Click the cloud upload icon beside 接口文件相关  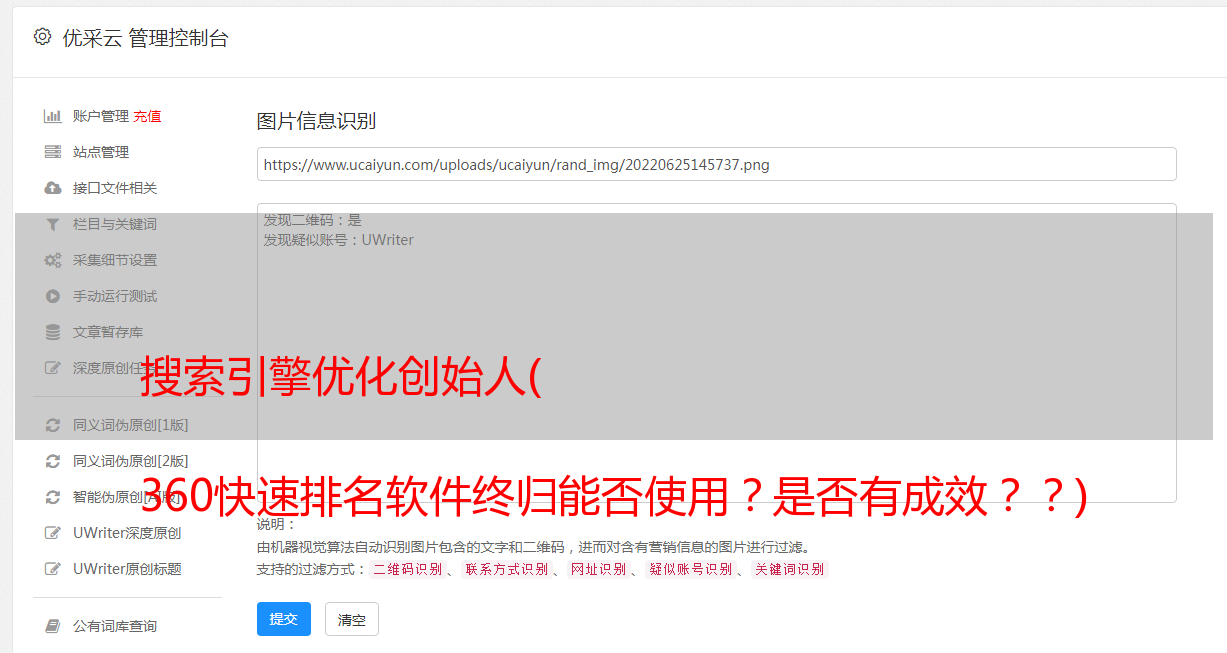point(53,188)
